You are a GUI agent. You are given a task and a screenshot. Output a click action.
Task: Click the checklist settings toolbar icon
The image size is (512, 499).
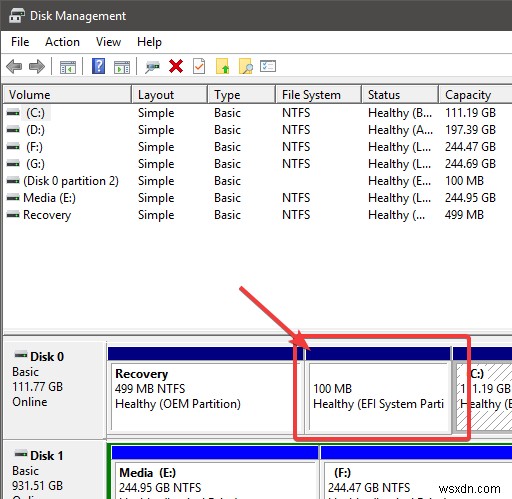pyautogui.click(x=268, y=66)
